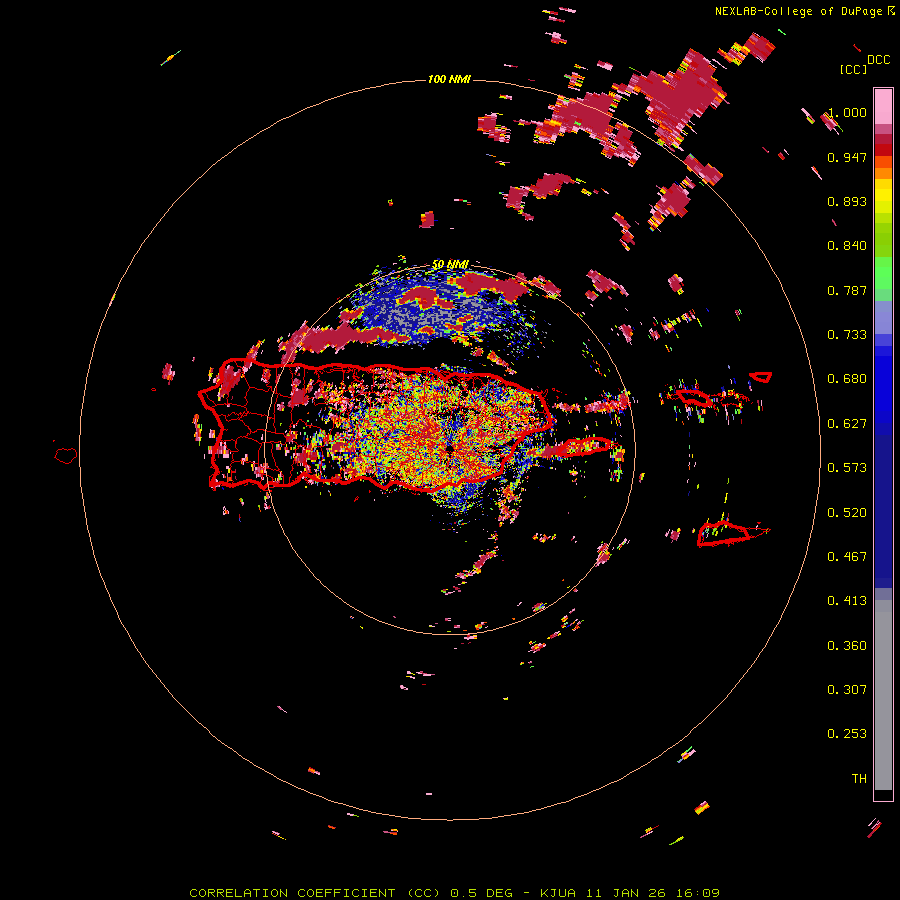The image size is (900, 900).
Task: Select the 0.573 color scale label
Action: tap(847, 468)
